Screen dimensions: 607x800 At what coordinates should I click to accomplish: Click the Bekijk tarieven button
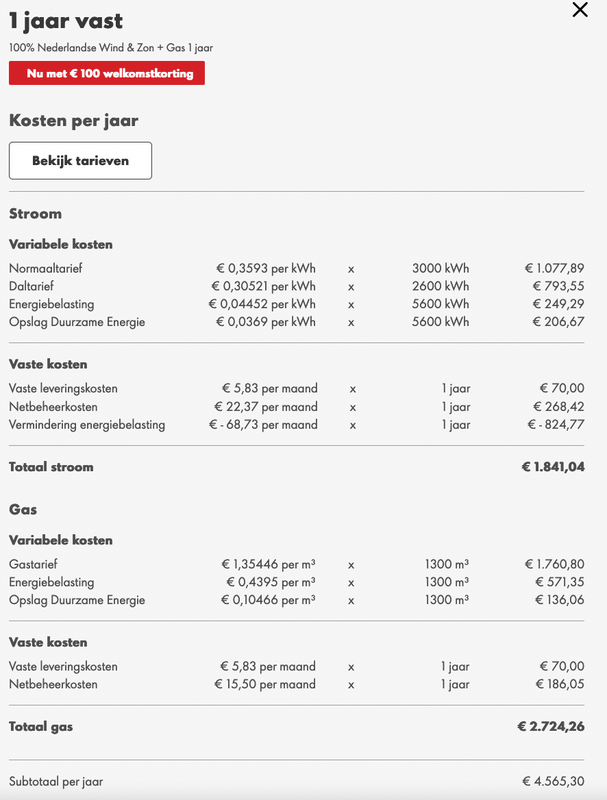[81, 161]
